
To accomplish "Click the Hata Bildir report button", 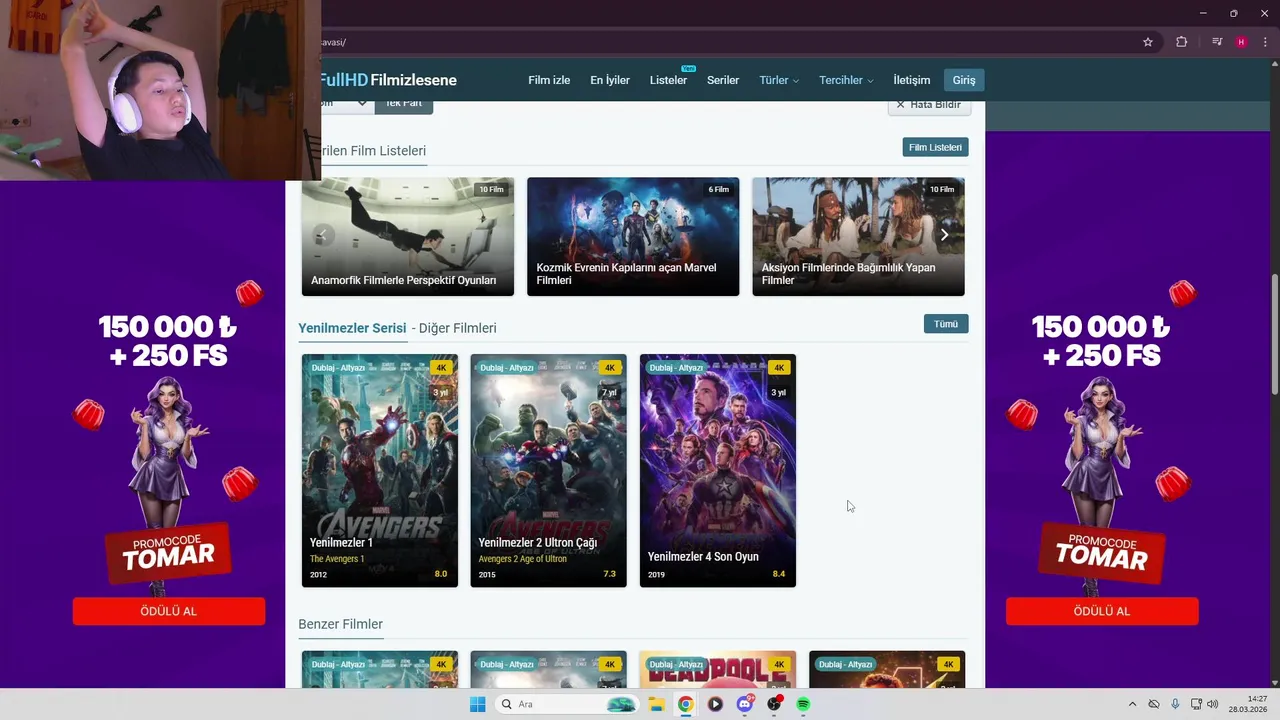I will [x=929, y=105].
